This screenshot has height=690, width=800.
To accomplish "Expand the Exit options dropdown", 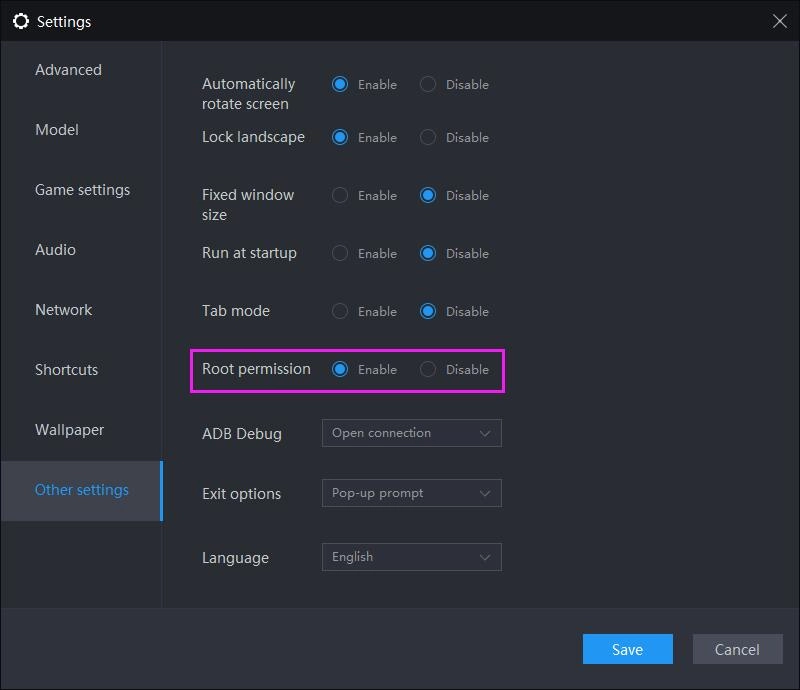I will click(411, 493).
